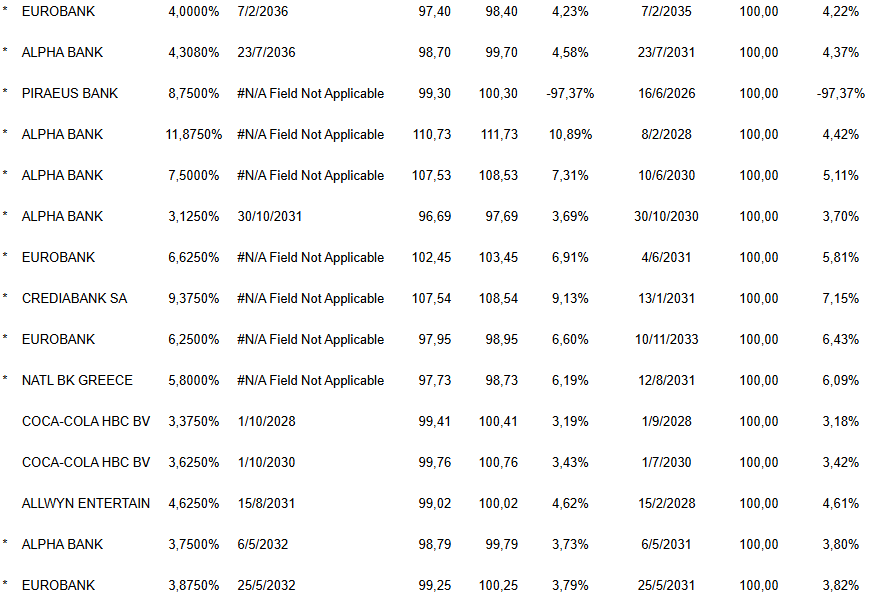The image size is (895, 612).
Task: Select NATL BK GREECE row label
Action: 77,380
